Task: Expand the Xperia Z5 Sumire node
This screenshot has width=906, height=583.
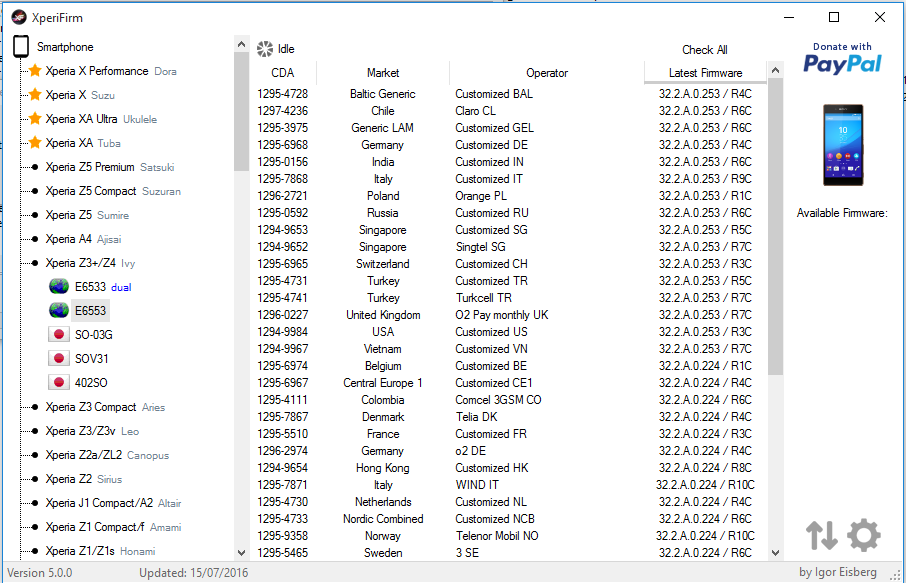Action: [x=35, y=215]
